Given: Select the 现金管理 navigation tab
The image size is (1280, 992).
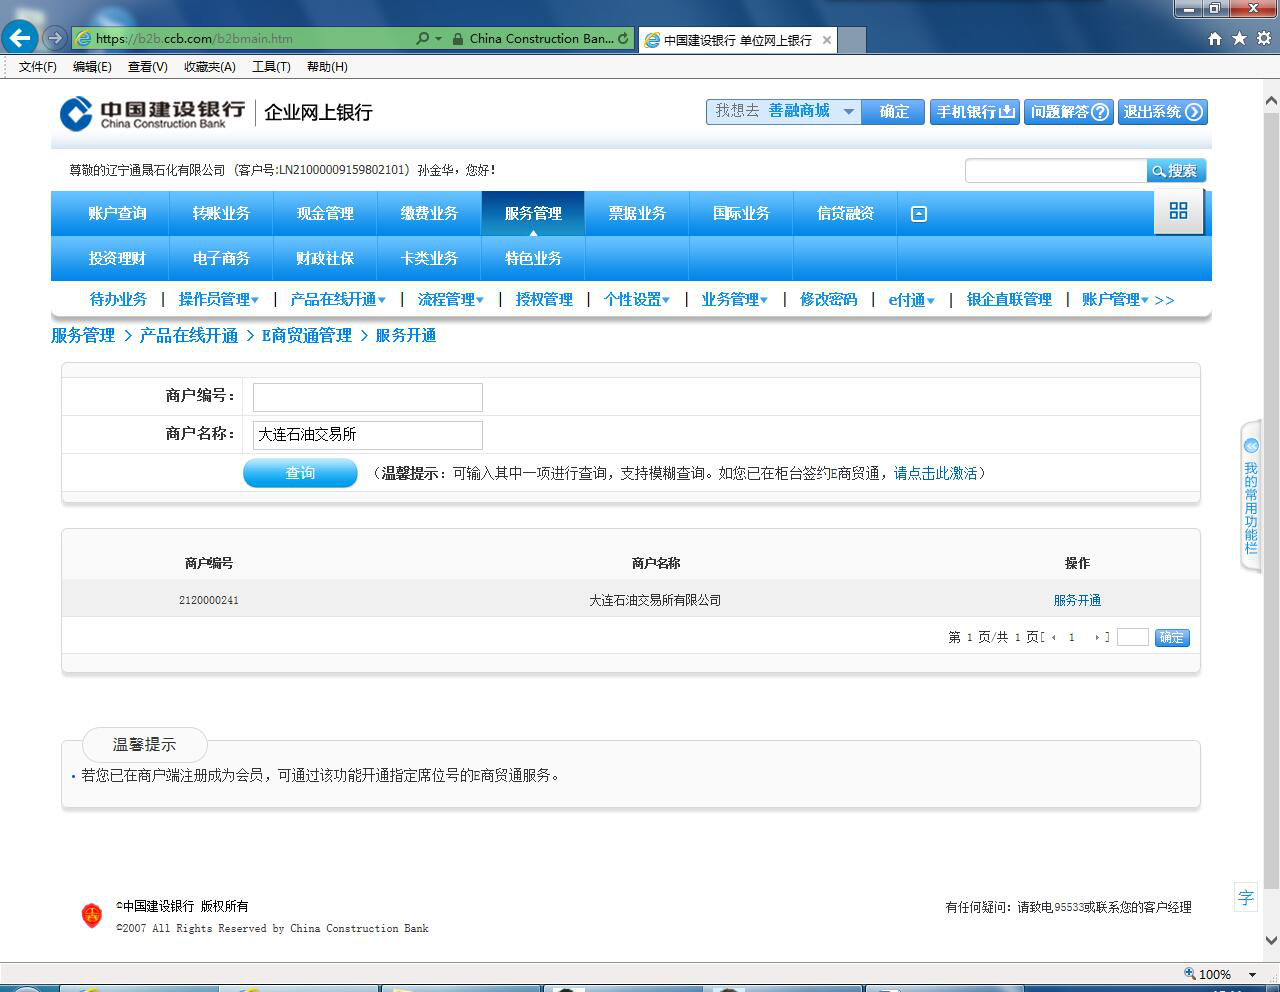Looking at the screenshot, I should click(x=325, y=214).
